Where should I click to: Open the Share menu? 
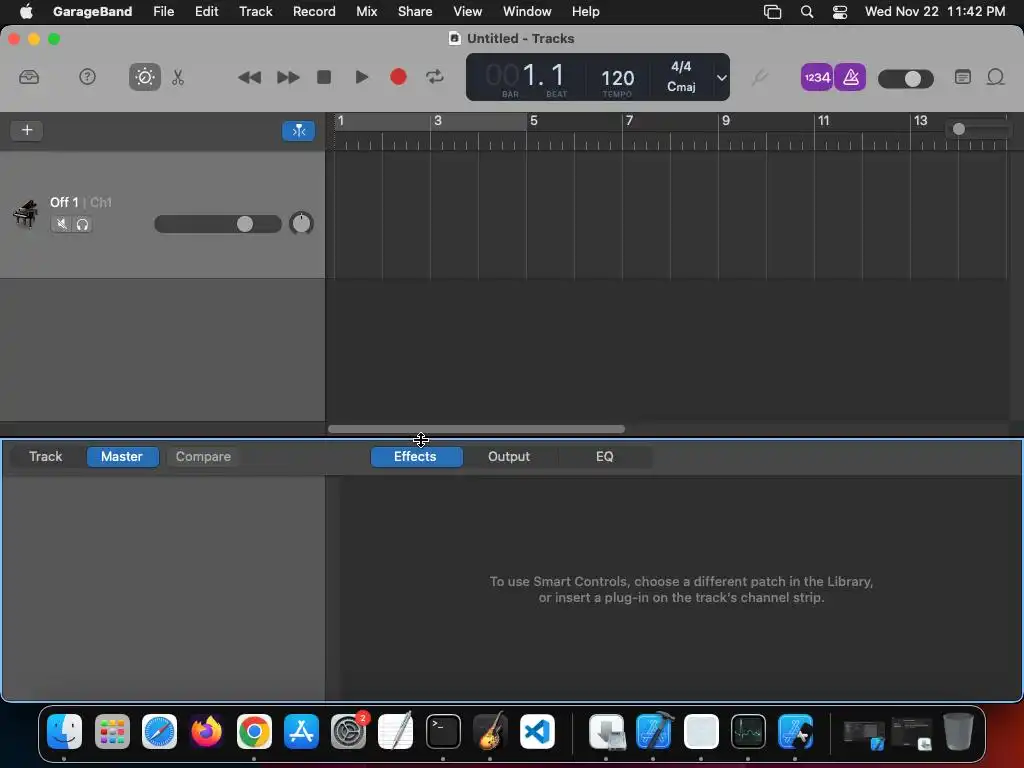click(415, 11)
